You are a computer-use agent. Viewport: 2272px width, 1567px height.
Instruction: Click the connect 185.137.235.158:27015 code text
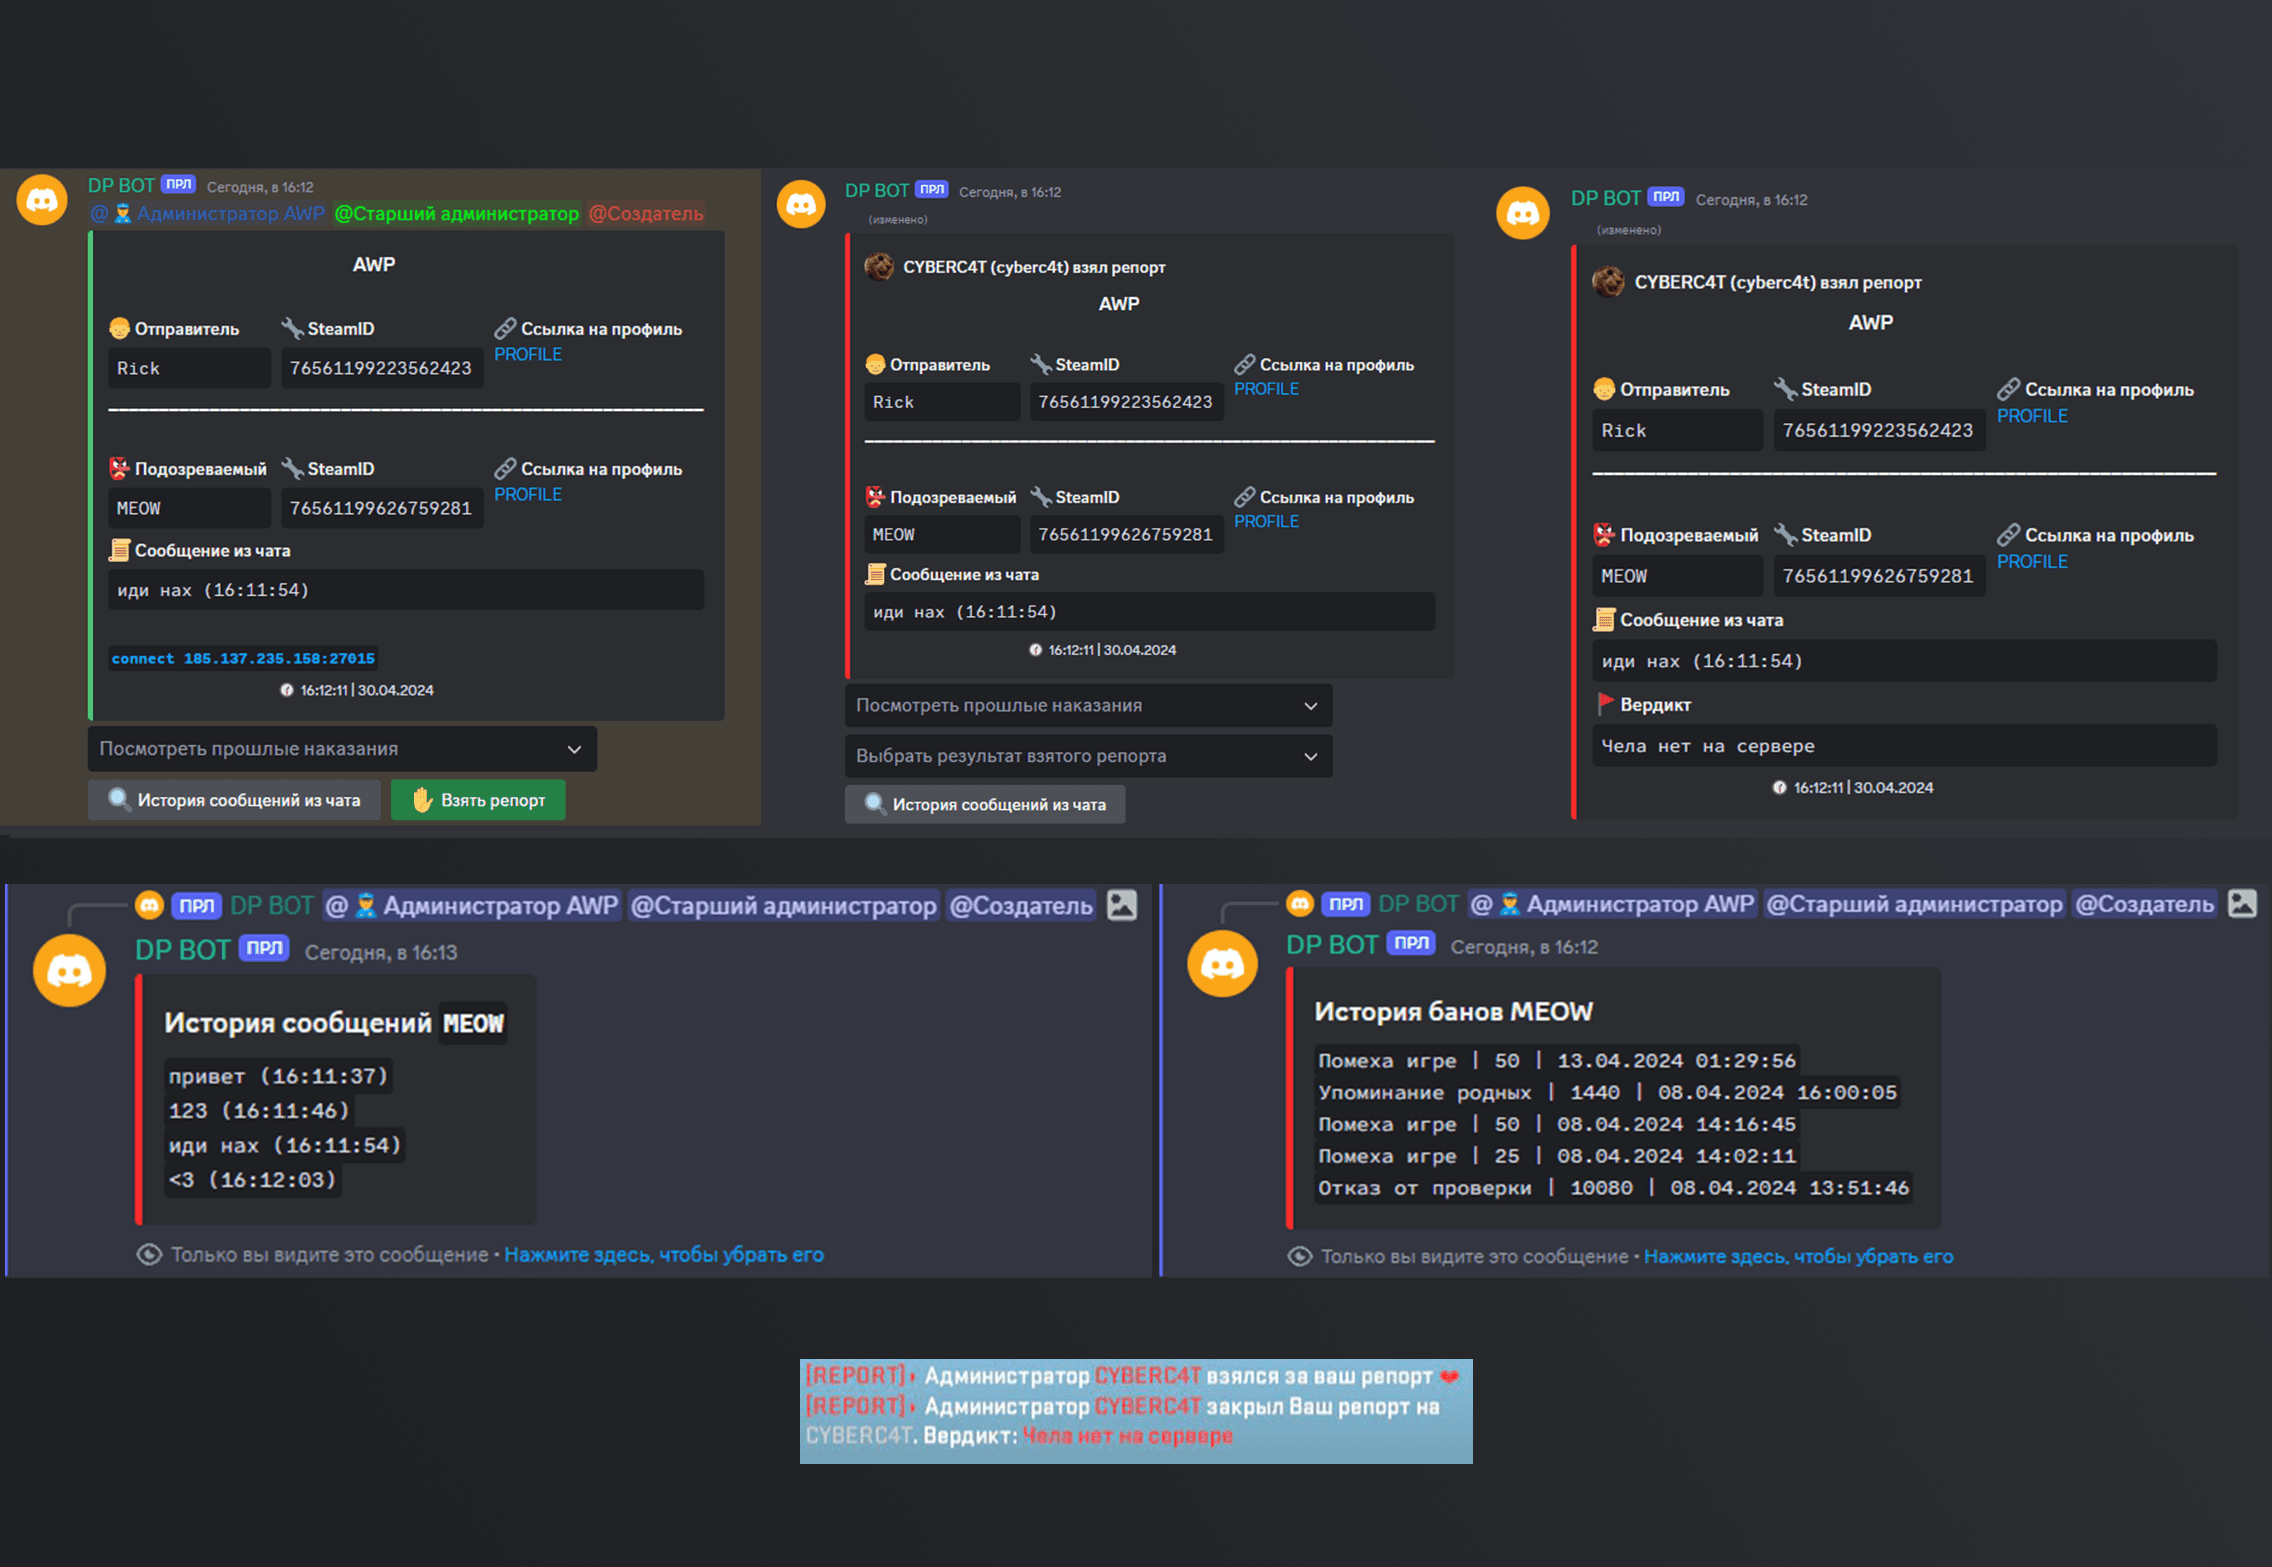point(243,658)
